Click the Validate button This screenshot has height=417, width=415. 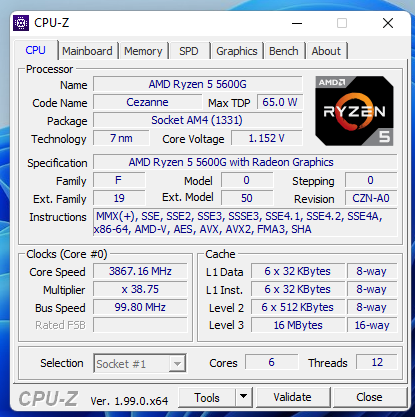292,397
